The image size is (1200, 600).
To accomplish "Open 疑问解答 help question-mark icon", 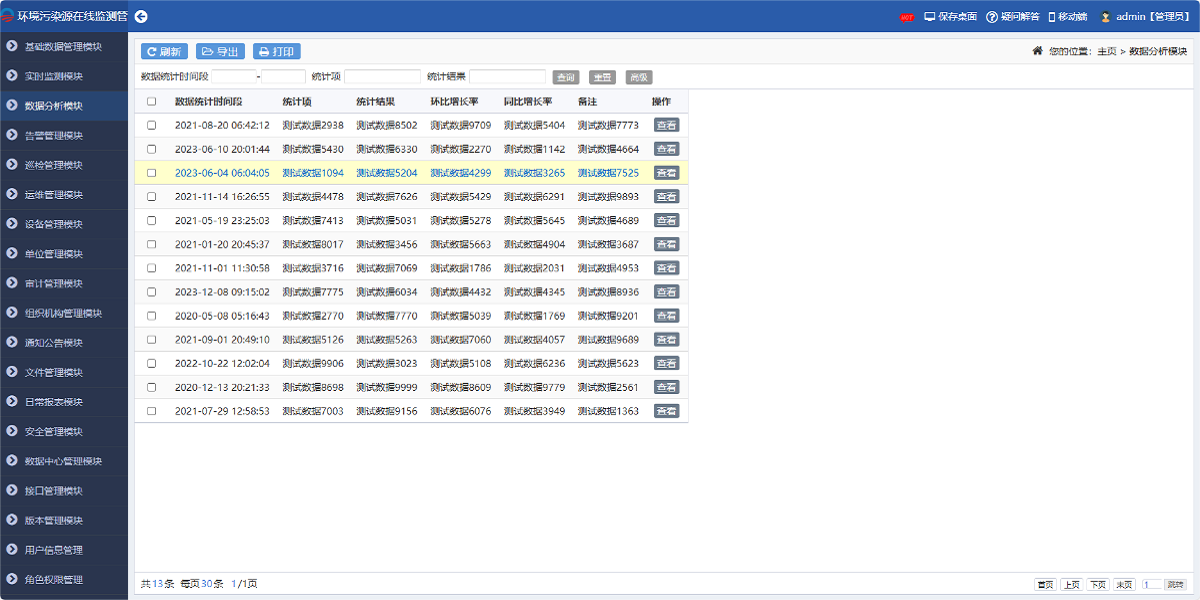I will point(992,17).
